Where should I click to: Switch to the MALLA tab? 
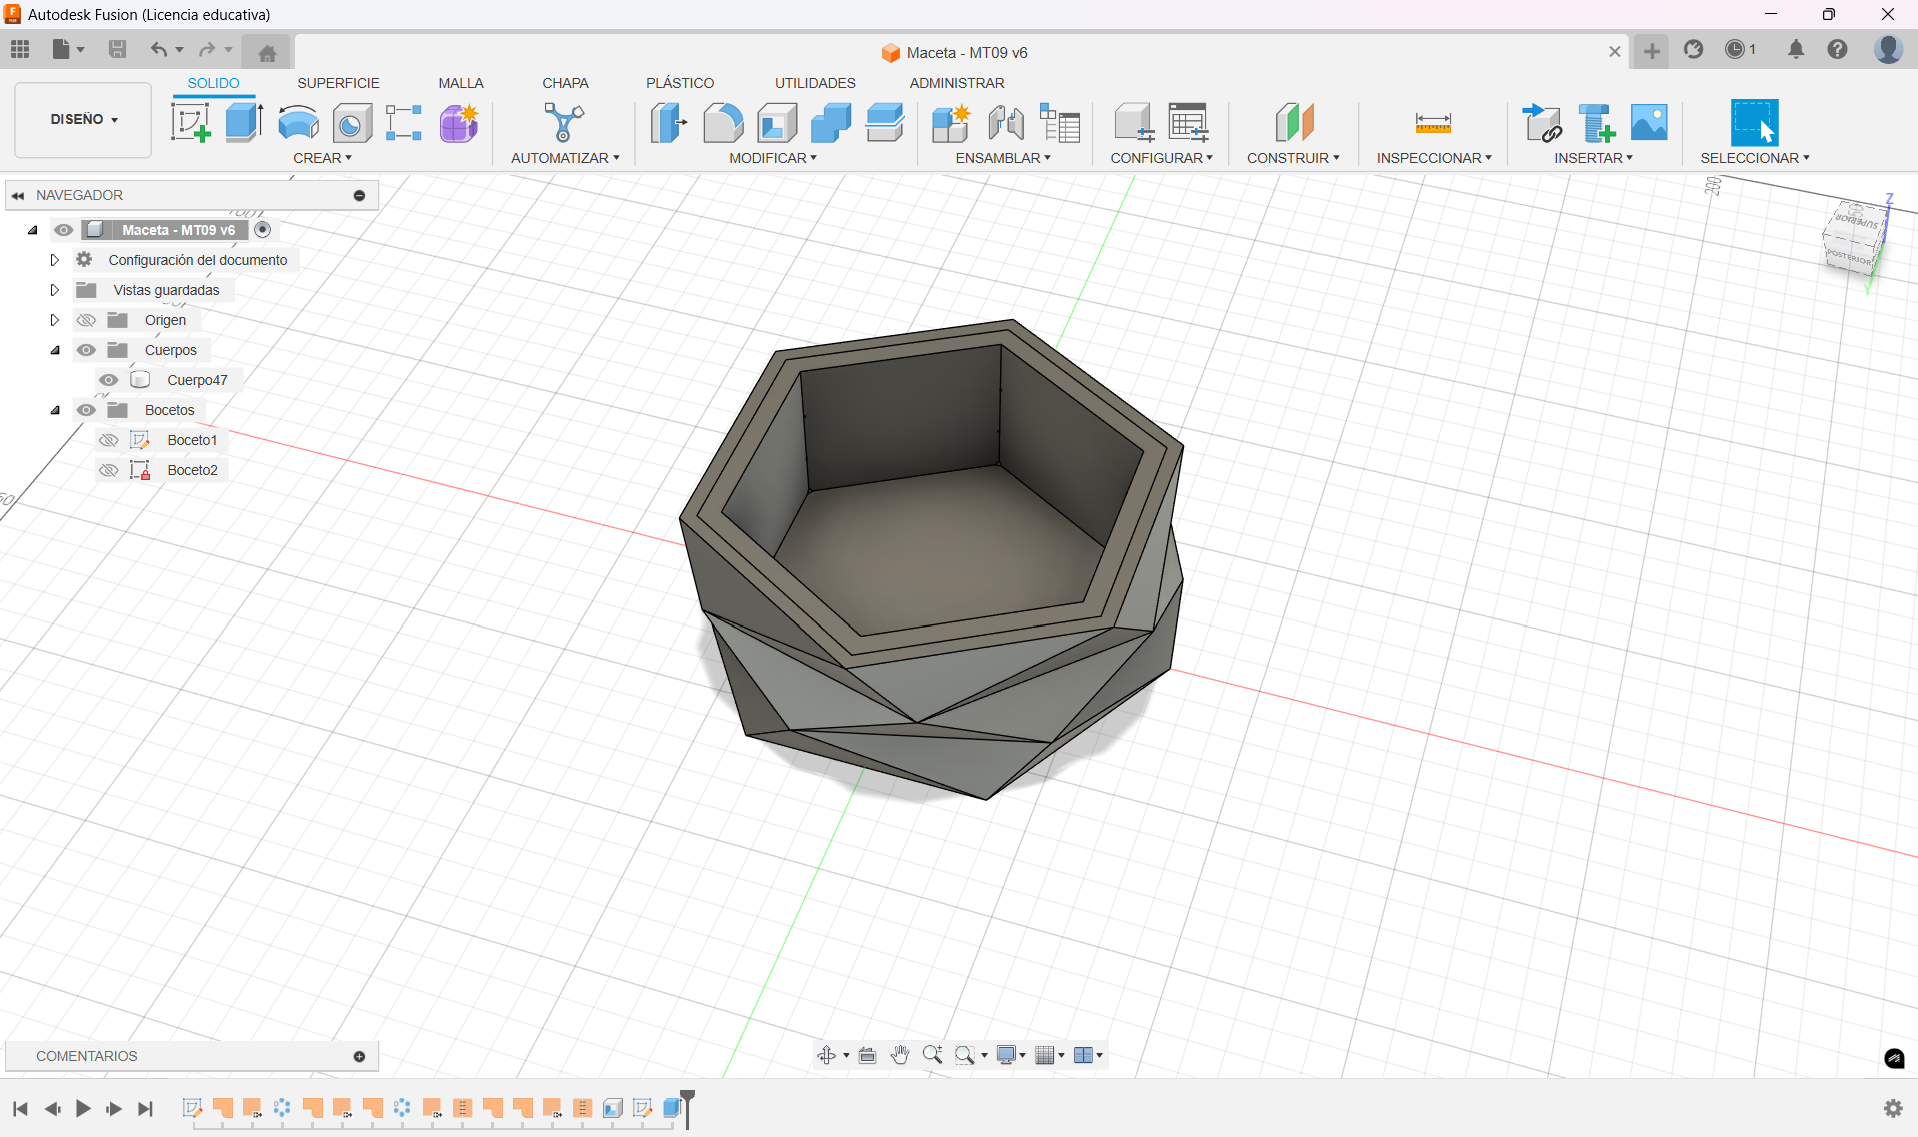tap(460, 83)
